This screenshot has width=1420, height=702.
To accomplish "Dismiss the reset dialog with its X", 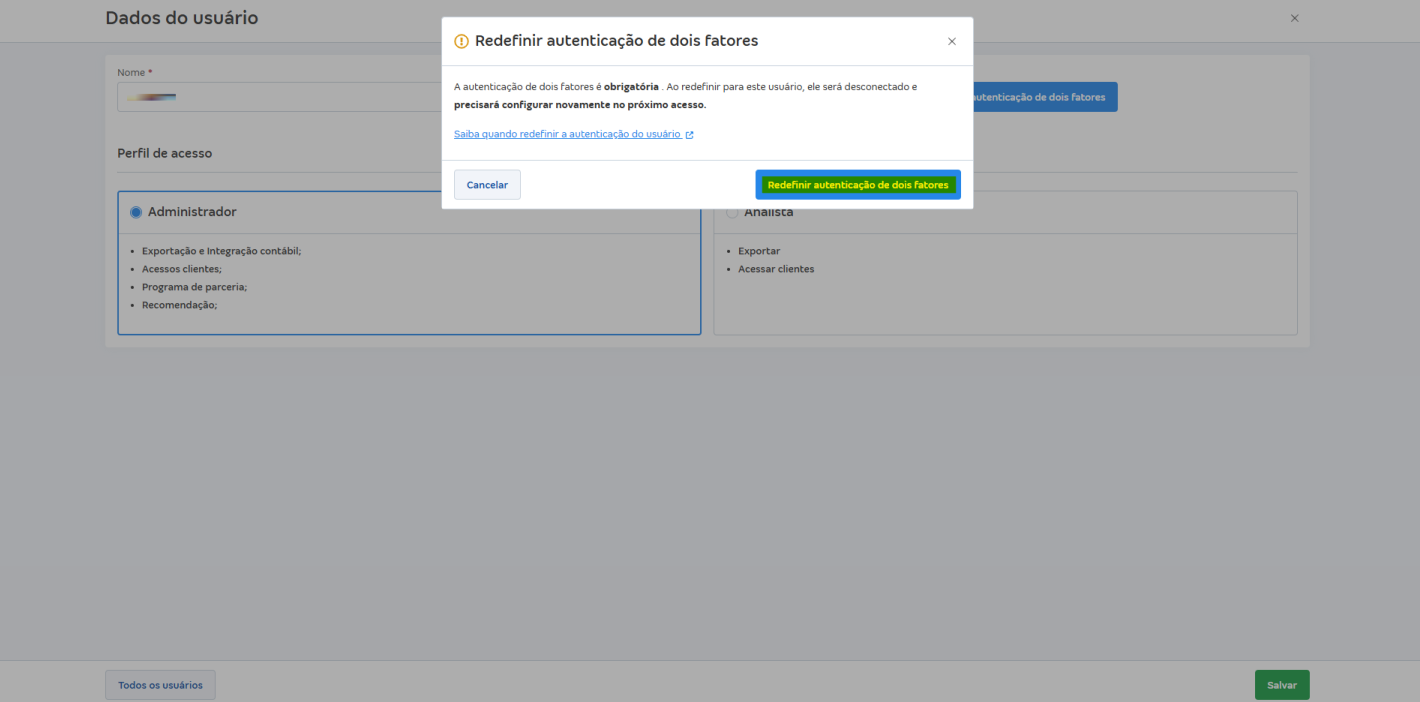I will click(x=951, y=41).
